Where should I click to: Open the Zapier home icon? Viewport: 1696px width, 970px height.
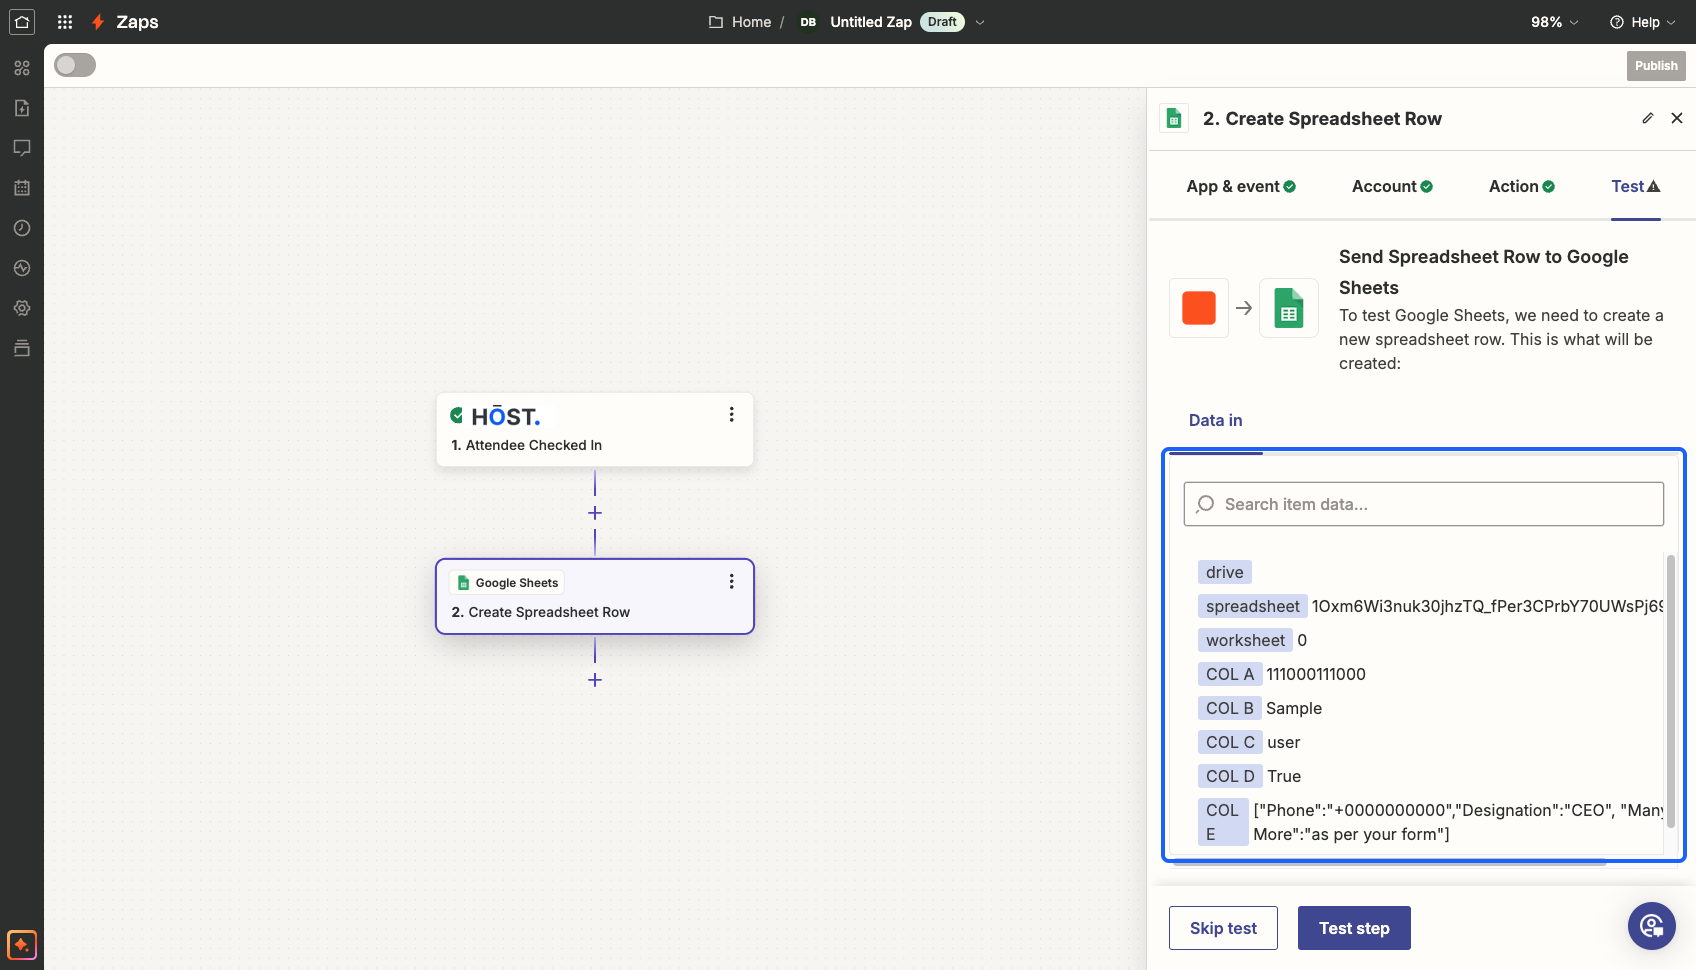coord(22,22)
